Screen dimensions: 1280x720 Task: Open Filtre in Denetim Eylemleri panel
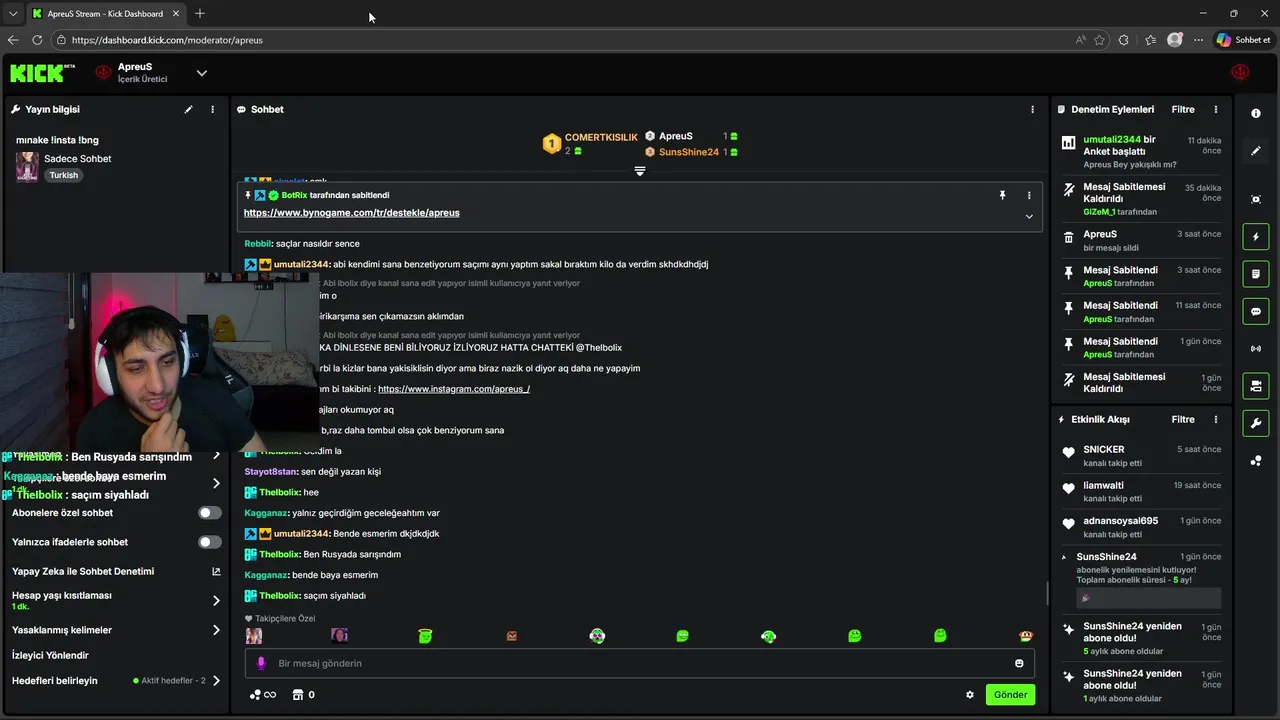point(1183,109)
